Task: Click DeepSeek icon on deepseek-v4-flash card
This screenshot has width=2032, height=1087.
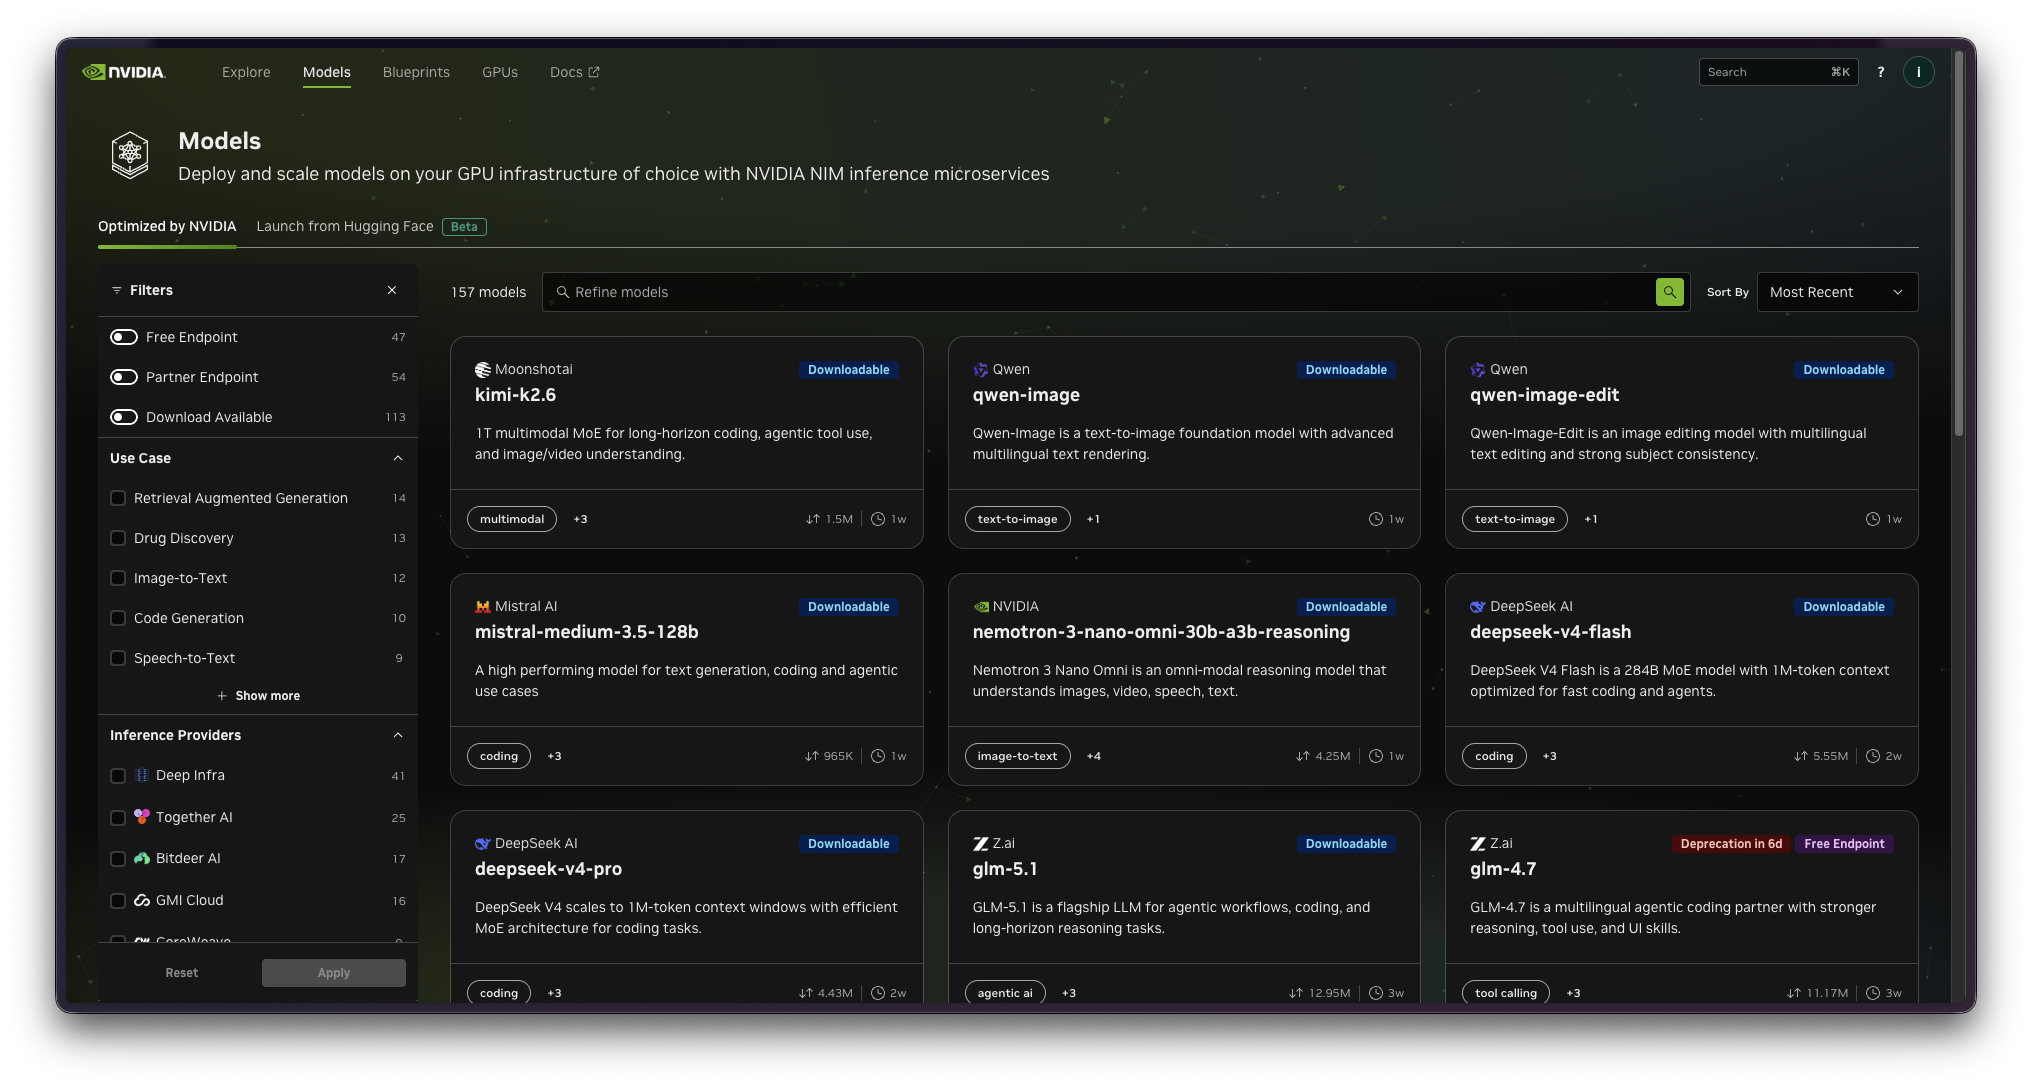Action: coord(1477,607)
